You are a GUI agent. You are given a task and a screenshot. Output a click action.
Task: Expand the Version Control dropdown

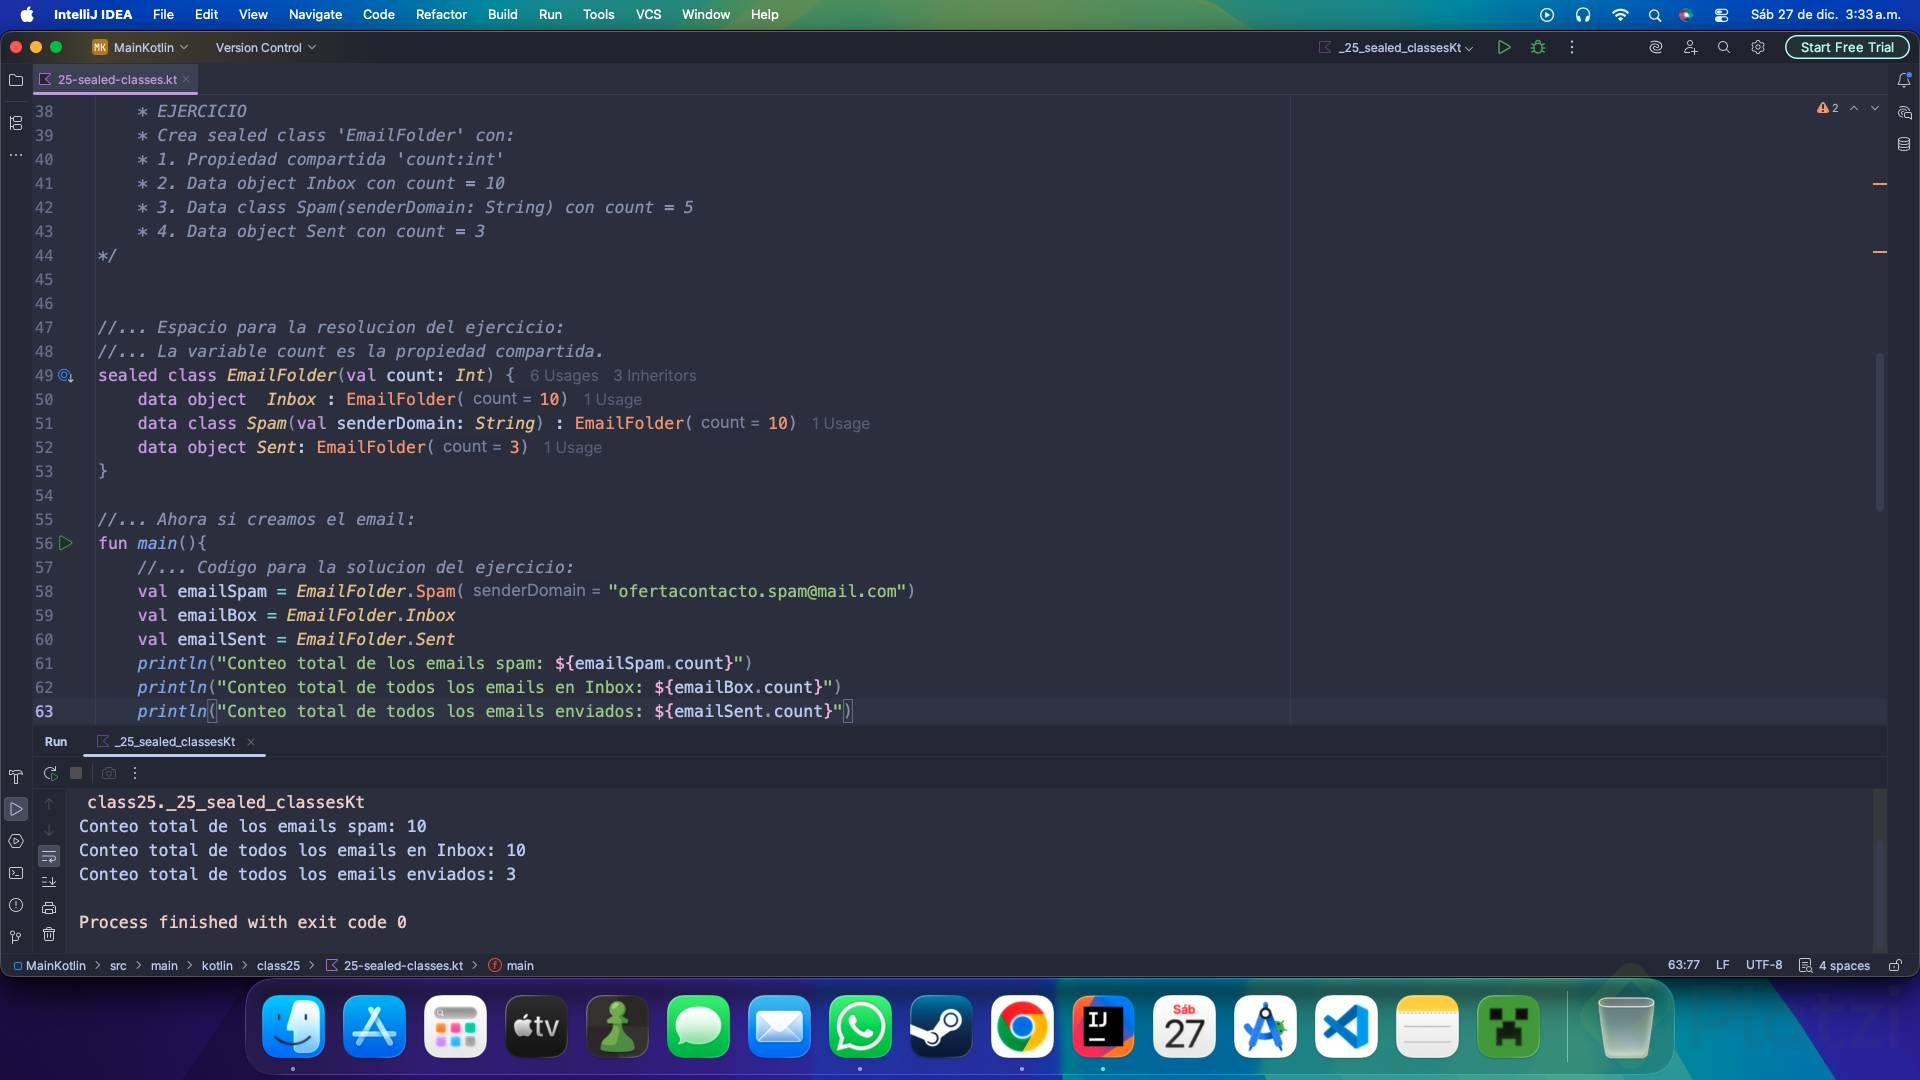265,47
